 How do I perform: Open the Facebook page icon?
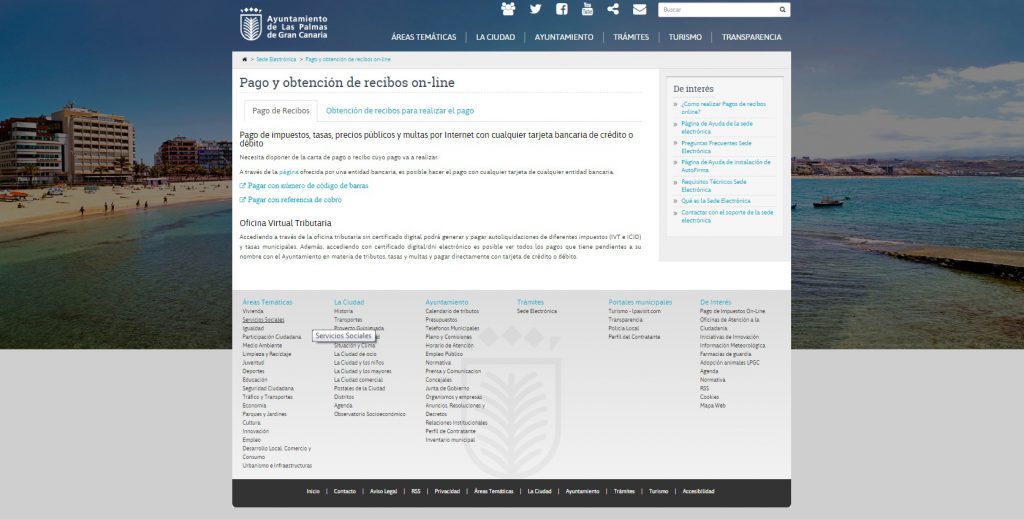[561, 9]
